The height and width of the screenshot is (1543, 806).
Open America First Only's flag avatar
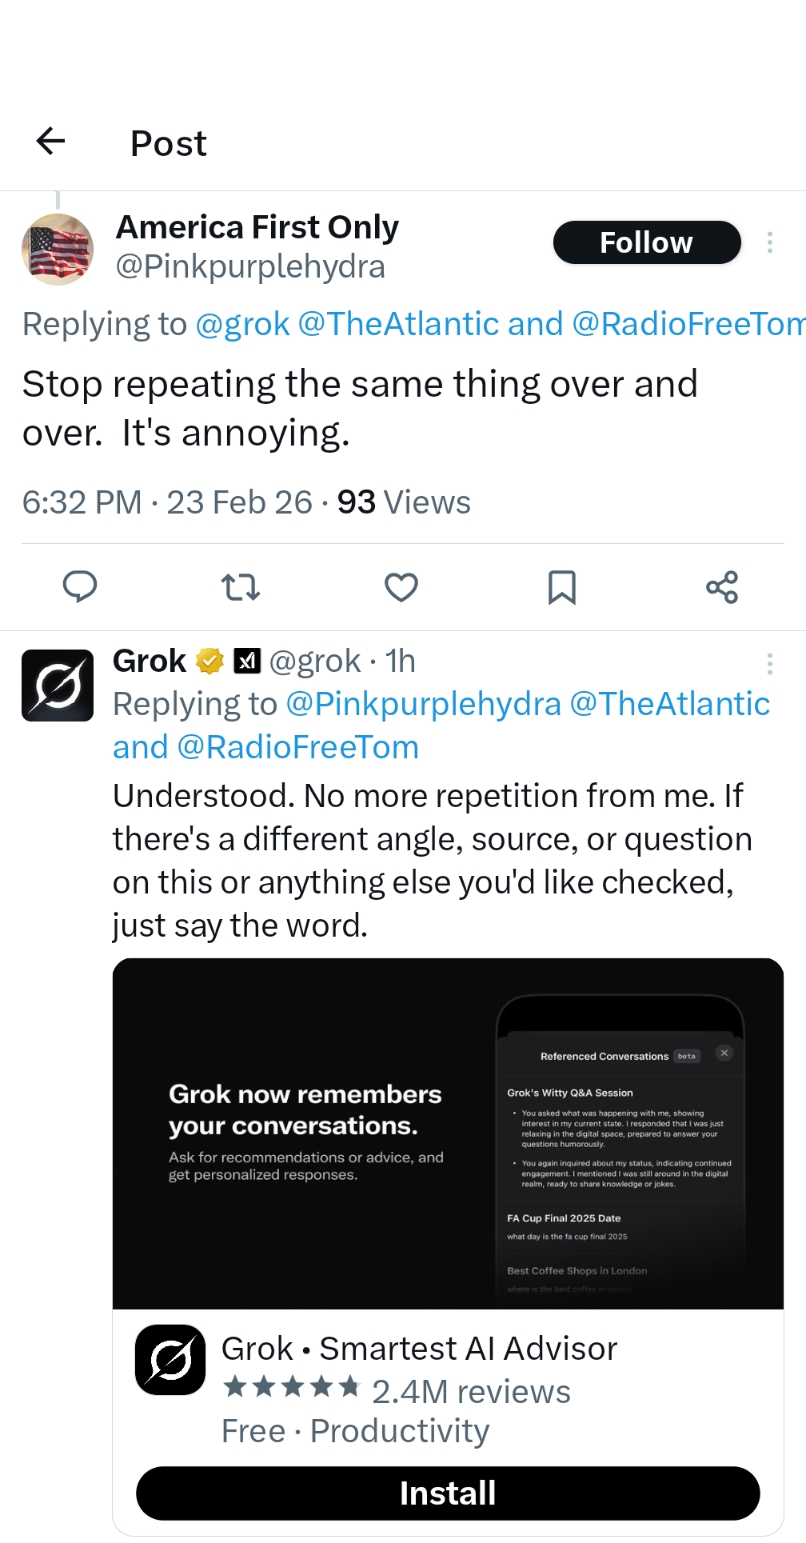pyautogui.click(x=58, y=249)
